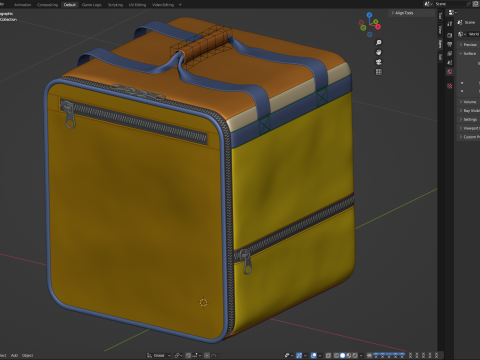This screenshot has width=480, height=360.
Task: Expand the Viewport Display panel
Action: 469,128
